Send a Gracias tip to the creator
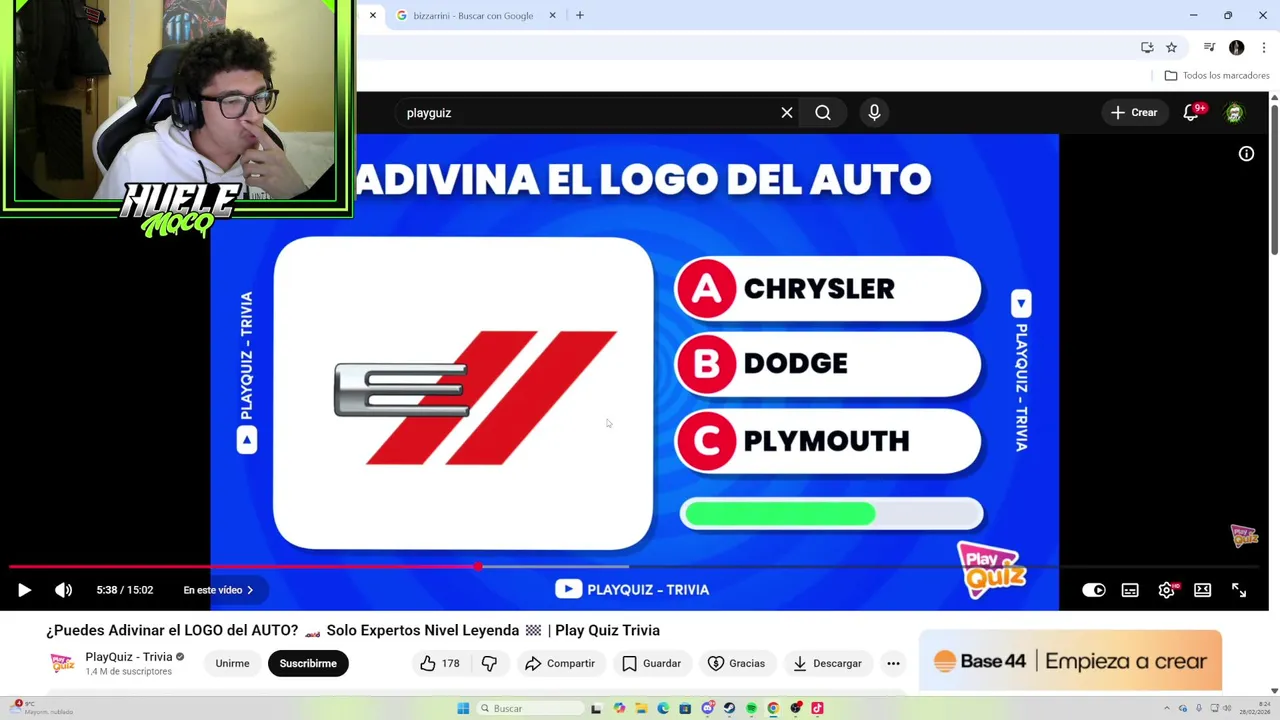This screenshot has width=1280, height=720. 736,663
